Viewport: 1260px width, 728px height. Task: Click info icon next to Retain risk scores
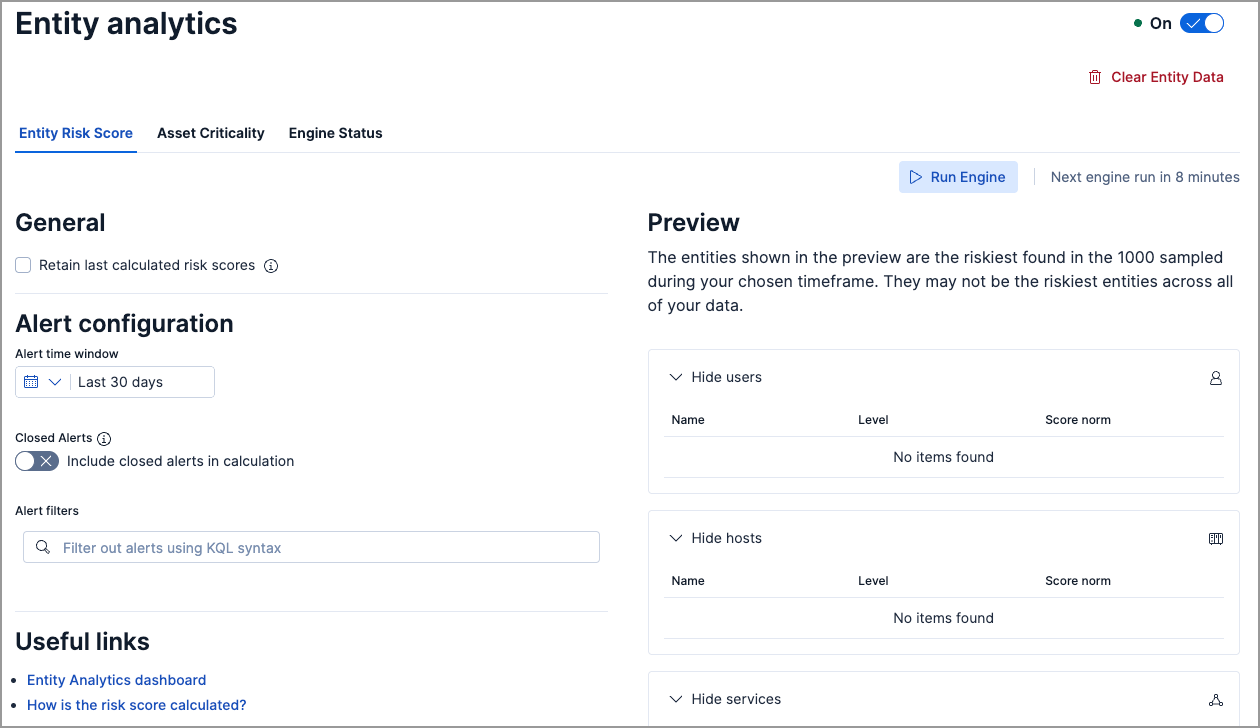pos(270,266)
